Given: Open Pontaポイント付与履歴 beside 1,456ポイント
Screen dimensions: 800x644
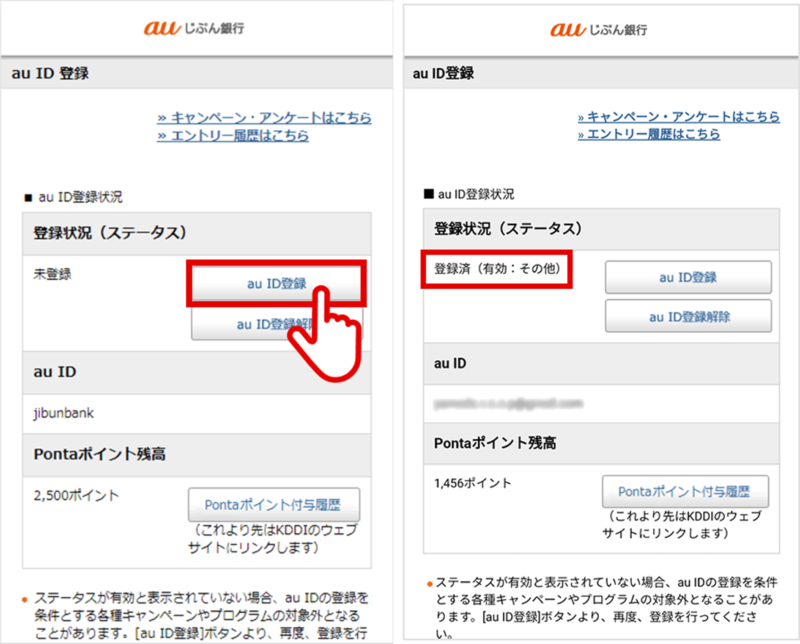Looking at the screenshot, I should [x=685, y=491].
